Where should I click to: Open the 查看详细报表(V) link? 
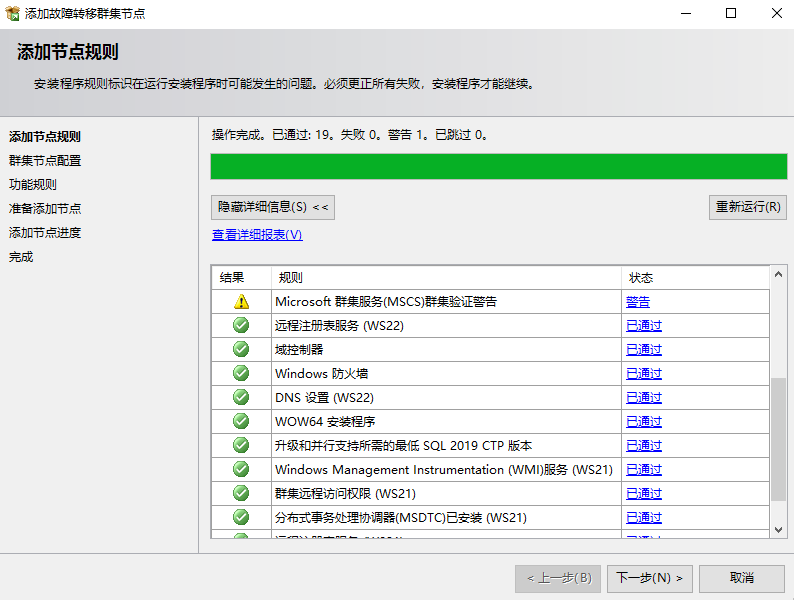tap(257, 235)
